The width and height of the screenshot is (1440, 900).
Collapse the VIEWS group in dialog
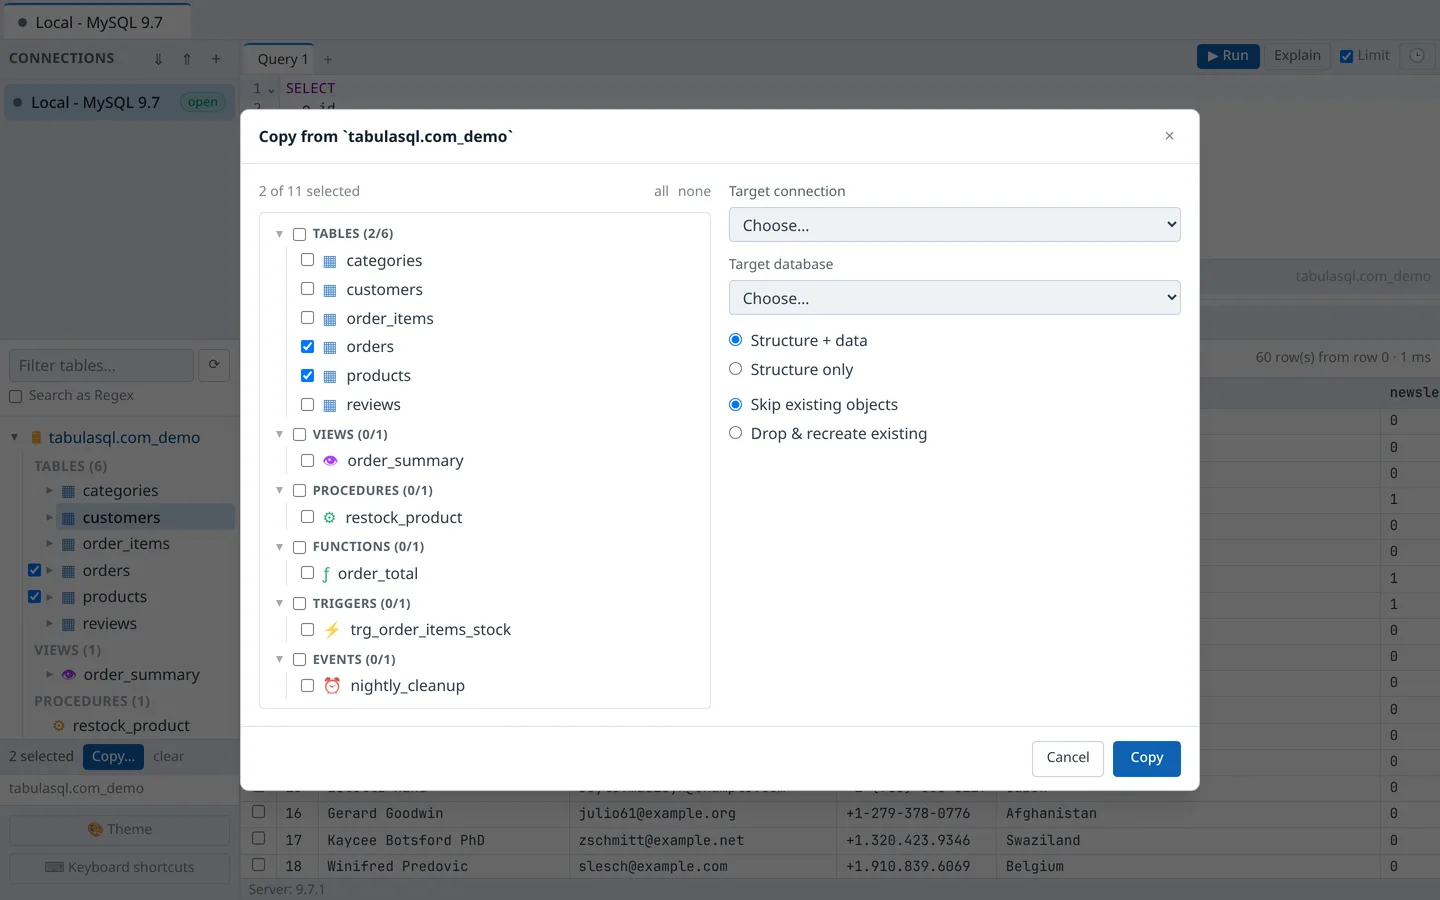pyautogui.click(x=280, y=434)
